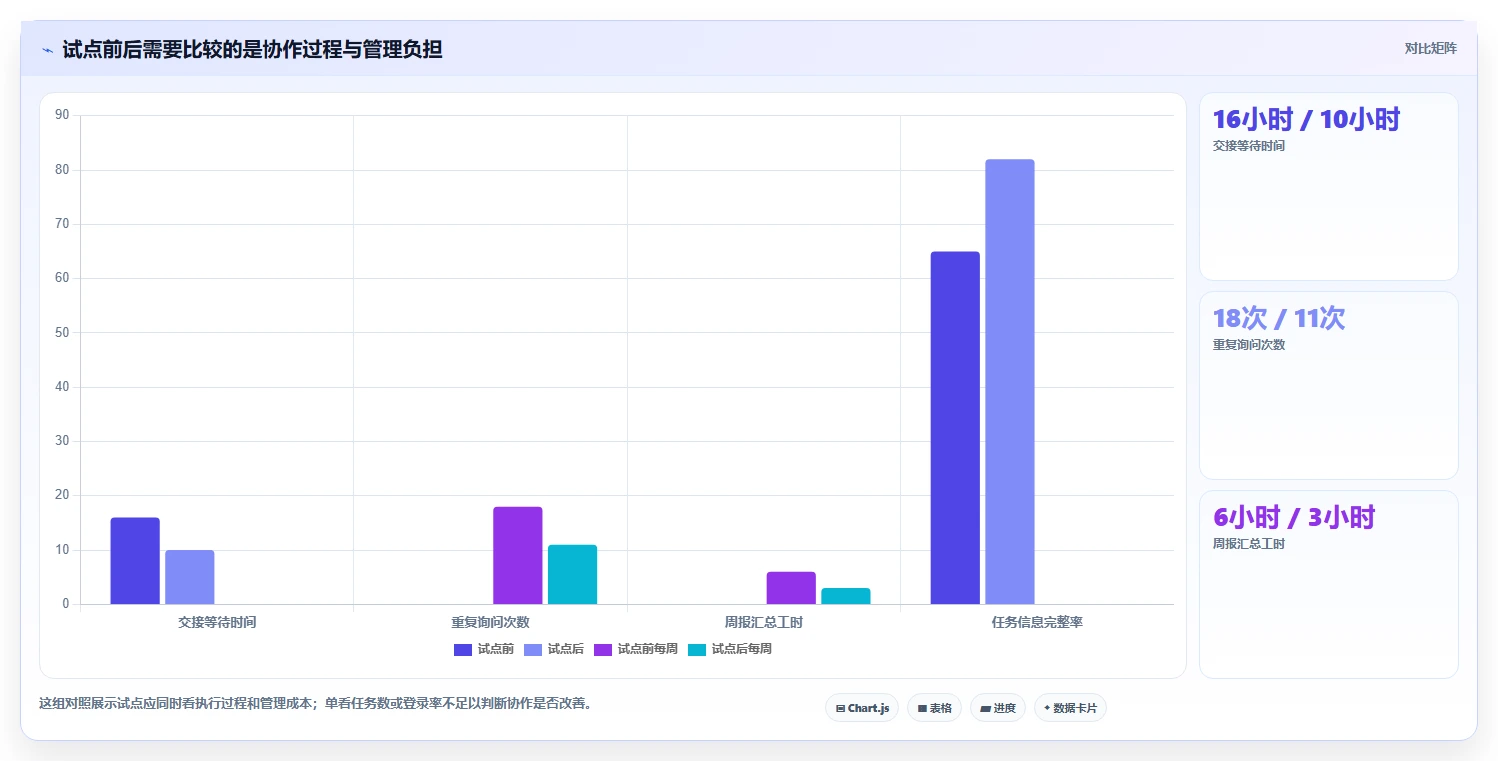Image resolution: width=1498 pixels, height=761 pixels.
Task: Click the y-axis value 50
Action: tap(62, 332)
